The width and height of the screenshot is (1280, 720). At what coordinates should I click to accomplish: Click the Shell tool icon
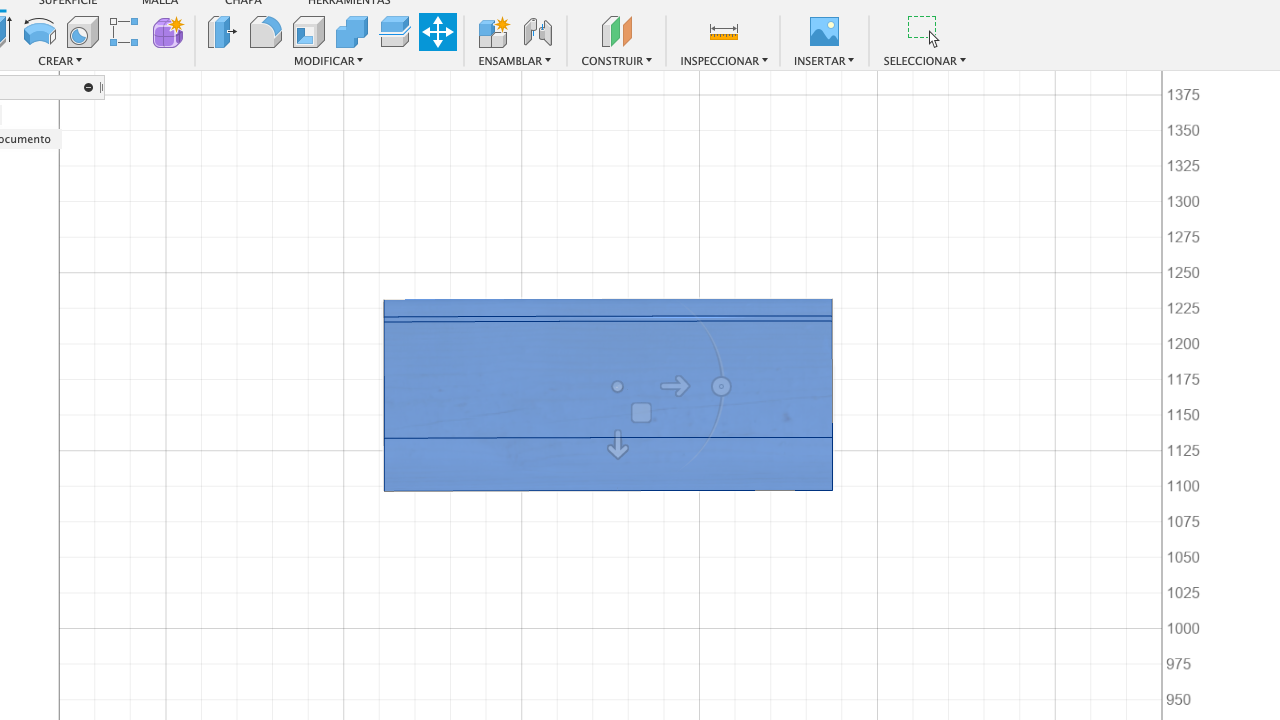tap(308, 32)
